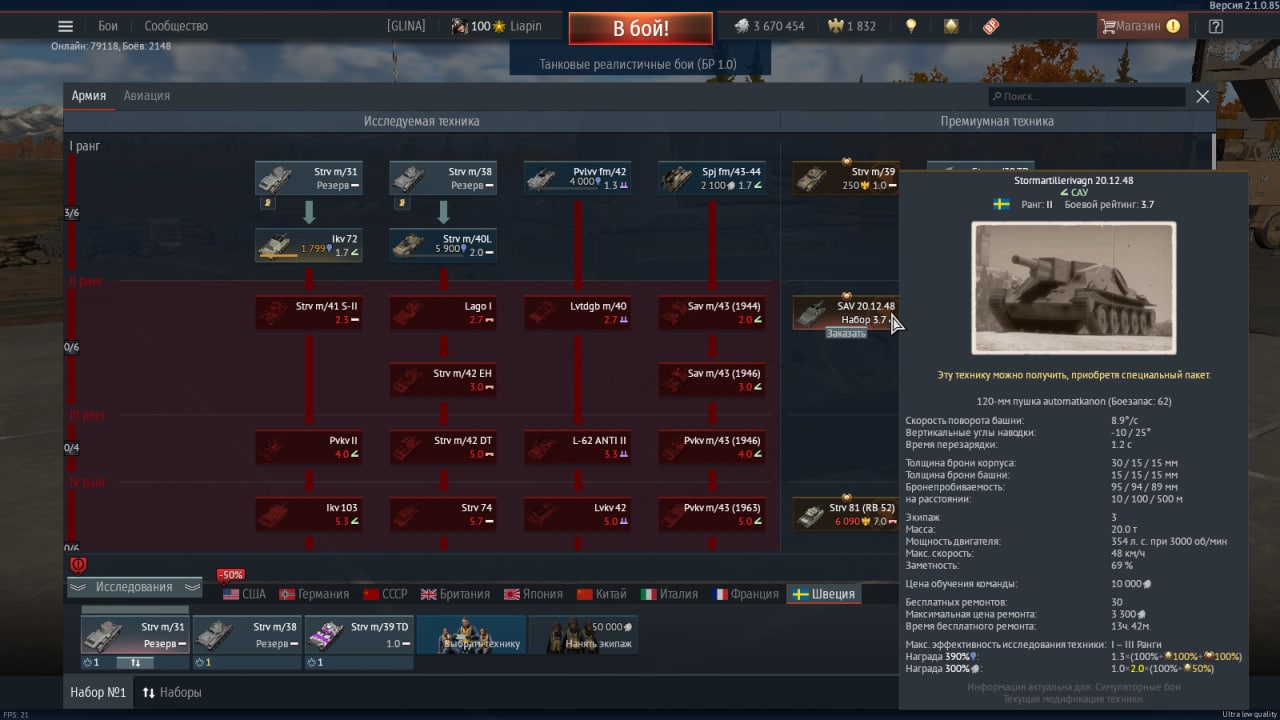Click Заказать under SAV 20.12.48
The height and width of the screenshot is (720, 1280).
[846, 334]
